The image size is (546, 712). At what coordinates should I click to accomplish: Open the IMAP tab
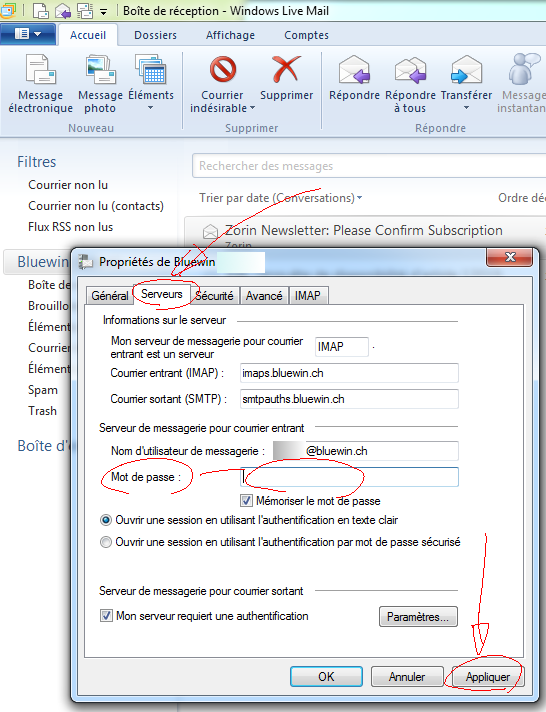pos(308,296)
